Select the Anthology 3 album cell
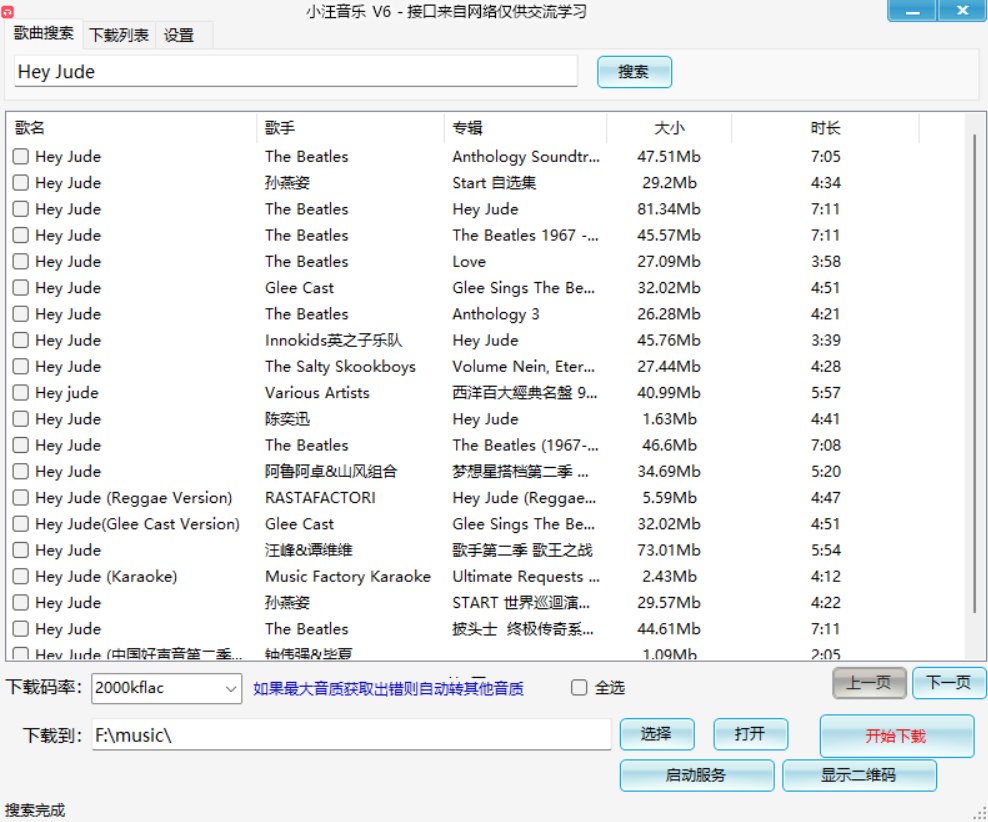Image resolution: width=988 pixels, height=822 pixels. coord(495,314)
